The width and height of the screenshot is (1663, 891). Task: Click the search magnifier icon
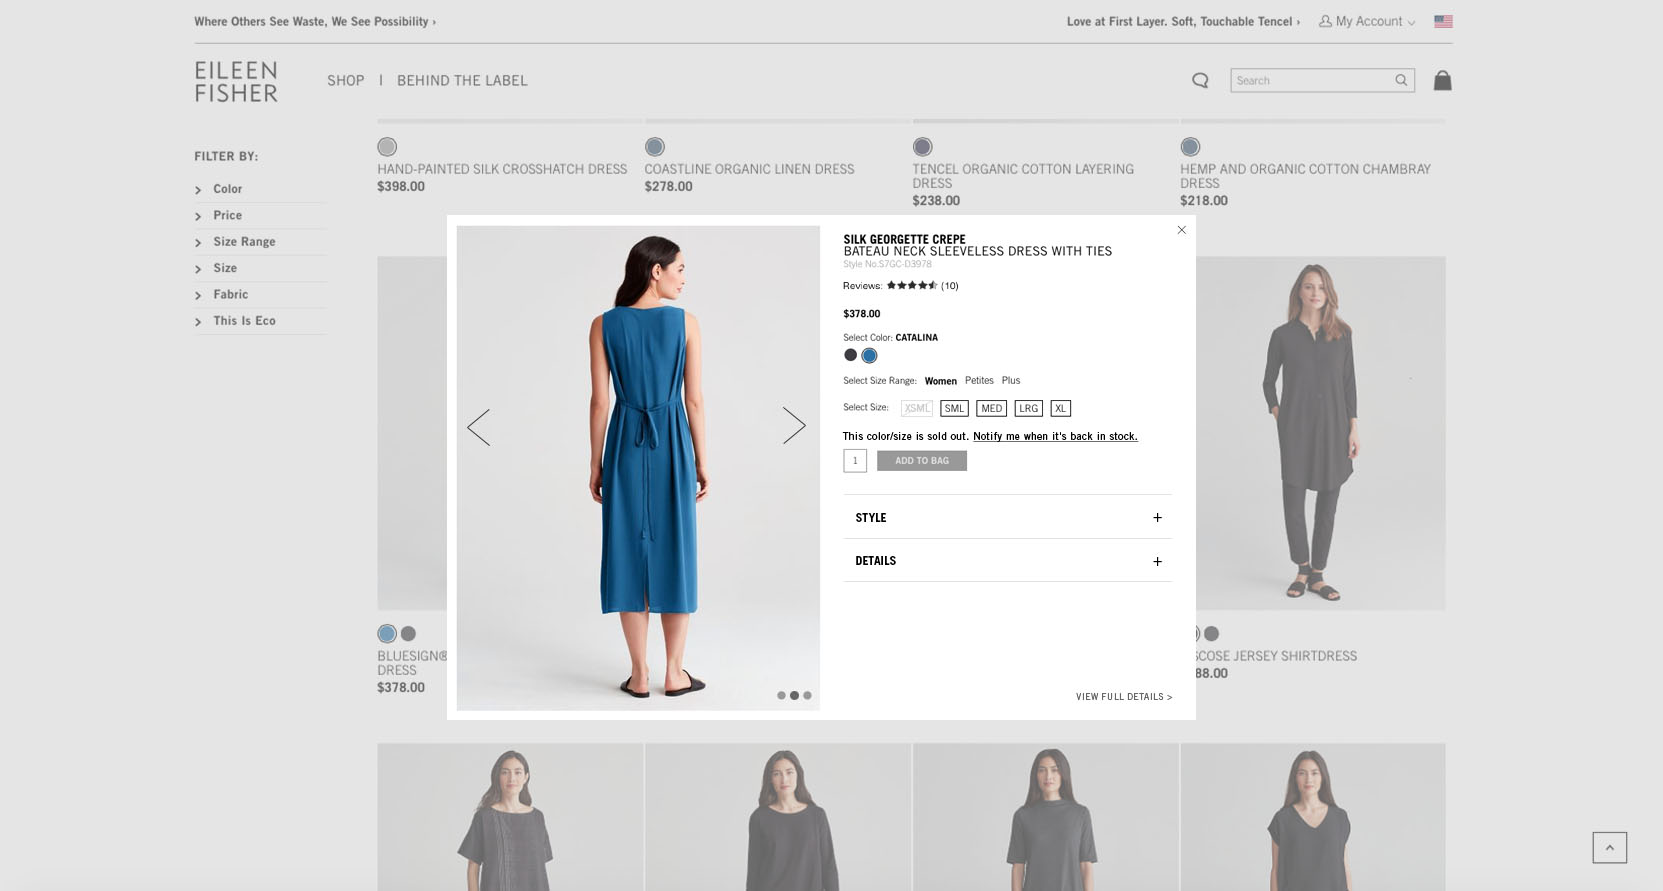(x=1401, y=80)
